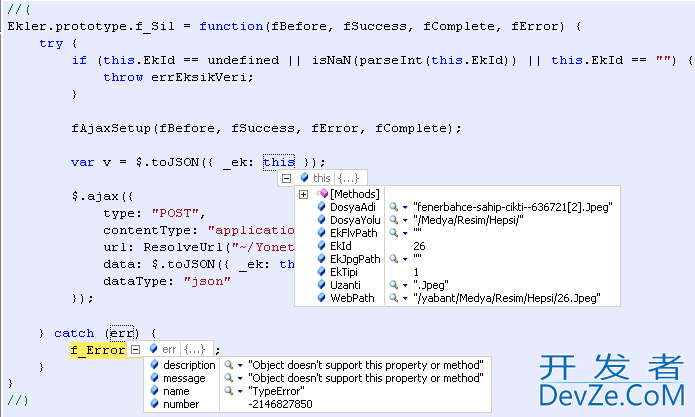Open visualizer magnifier for name
Image resolution: width=695 pixels, height=417 pixels.
click(228, 391)
